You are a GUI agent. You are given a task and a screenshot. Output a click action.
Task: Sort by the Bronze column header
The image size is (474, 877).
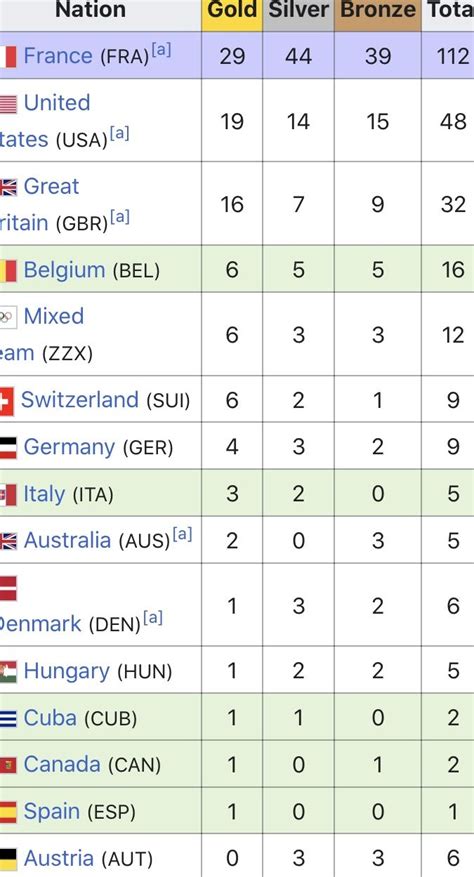click(x=378, y=10)
